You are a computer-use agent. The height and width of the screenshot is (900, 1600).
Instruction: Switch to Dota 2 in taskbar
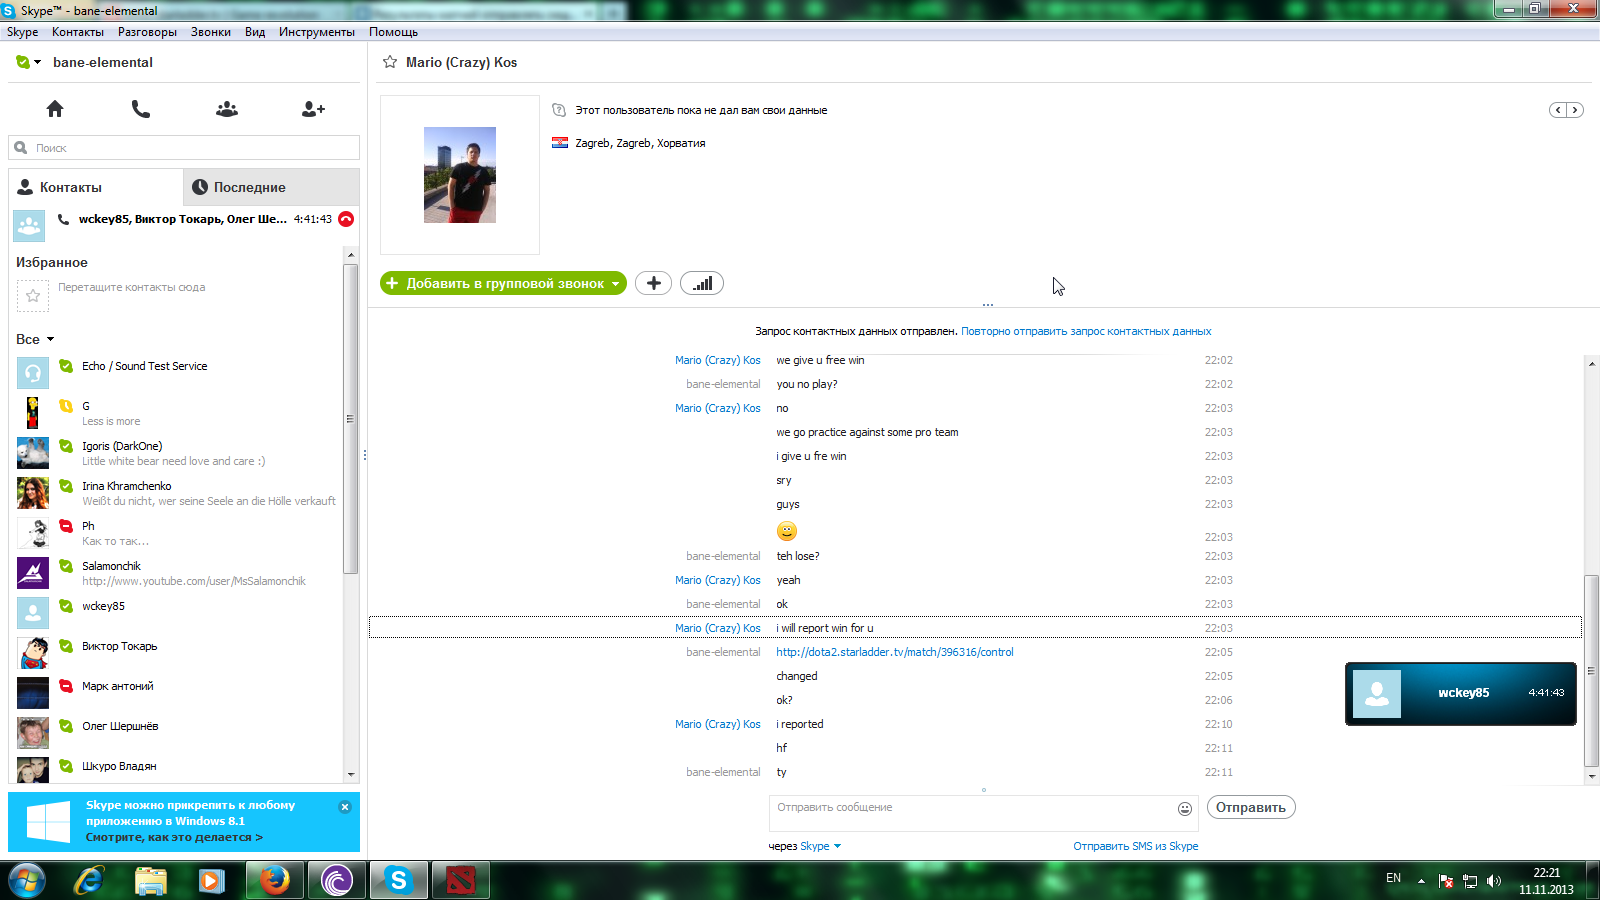pos(460,880)
